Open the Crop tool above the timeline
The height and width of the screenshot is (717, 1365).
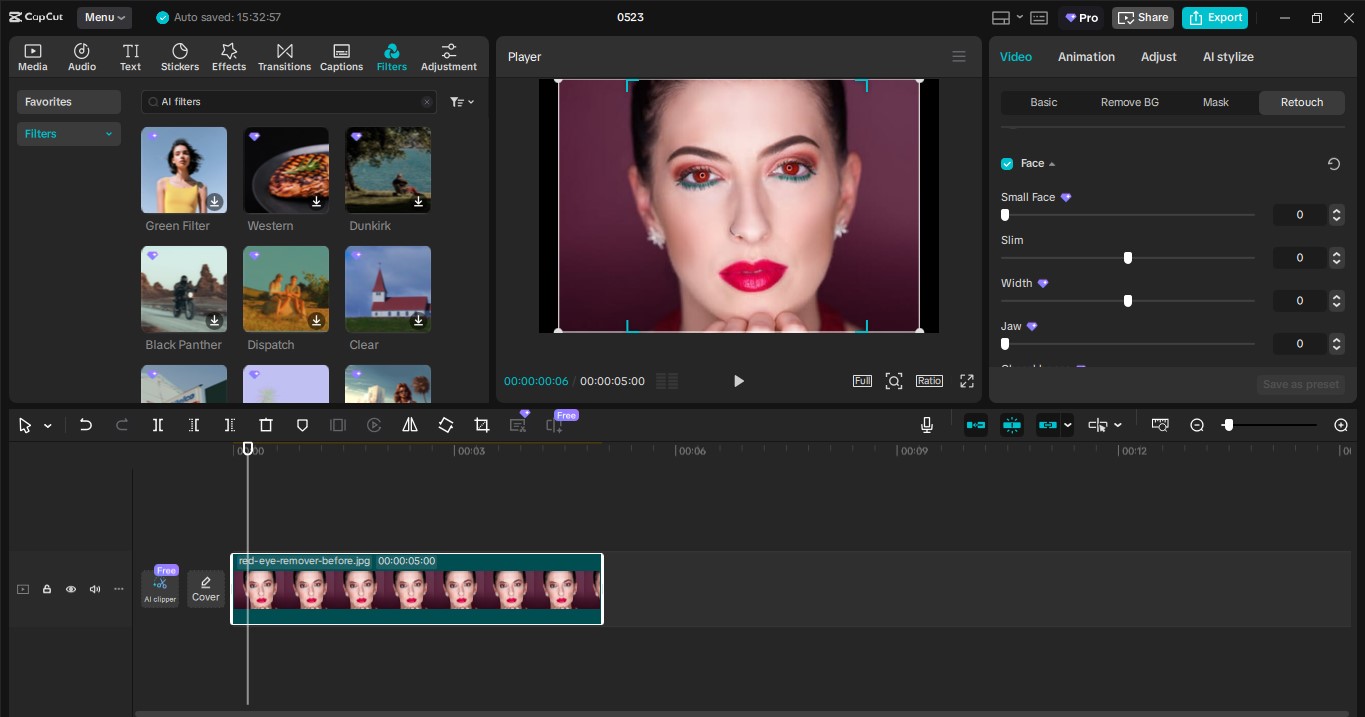pyautogui.click(x=481, y=425)
